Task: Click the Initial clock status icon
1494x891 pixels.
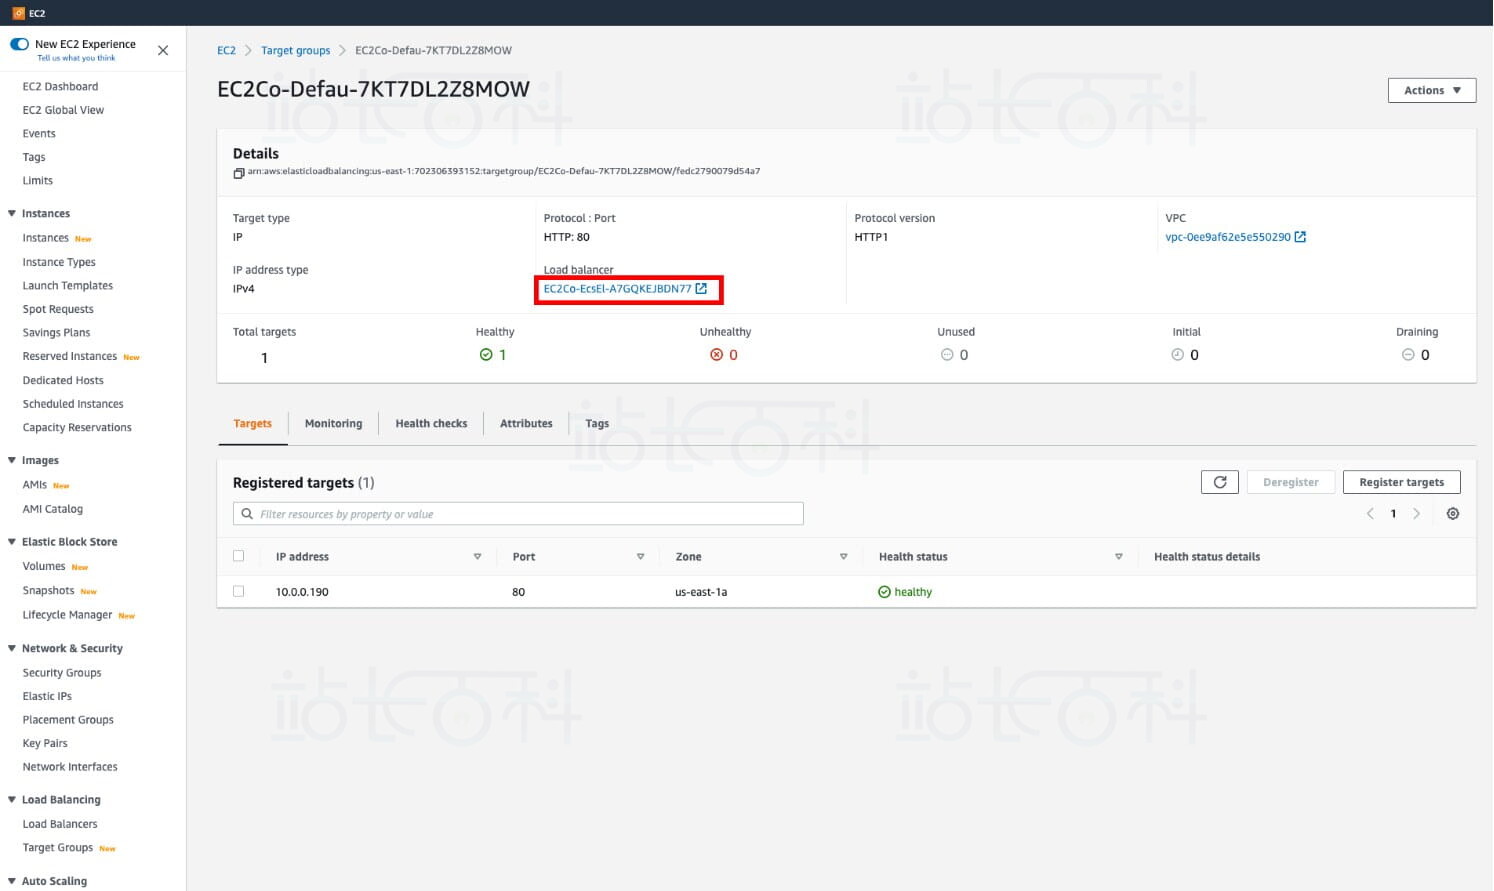Action: click(x=1178, y=355)
